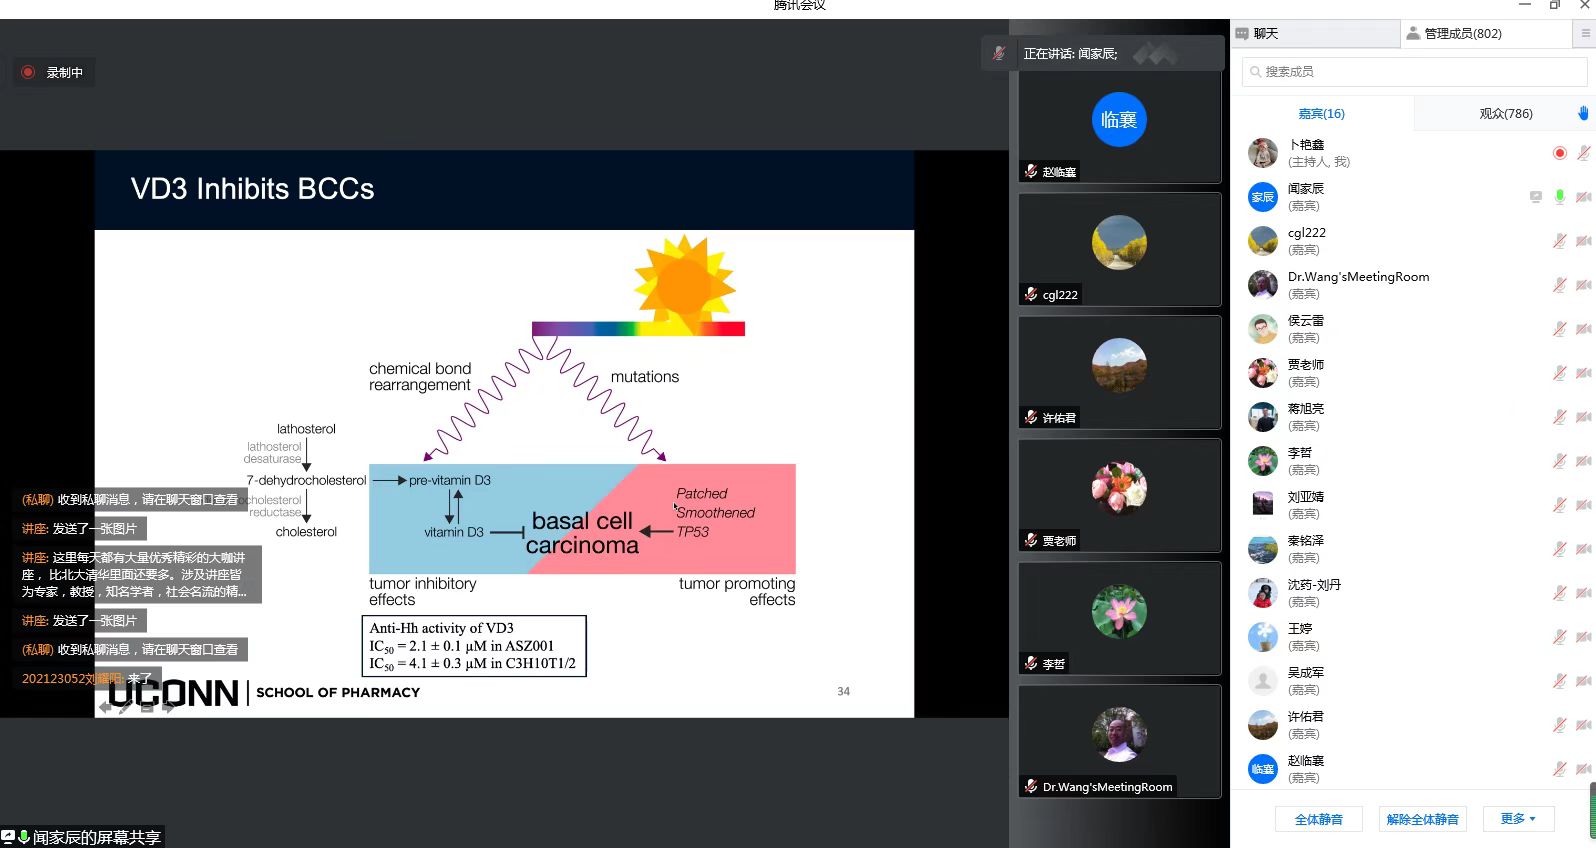This screenshot has height=848, width=1596.
Task: Unmute cgl222's microphone in member list
Action: coord(1559,241)
